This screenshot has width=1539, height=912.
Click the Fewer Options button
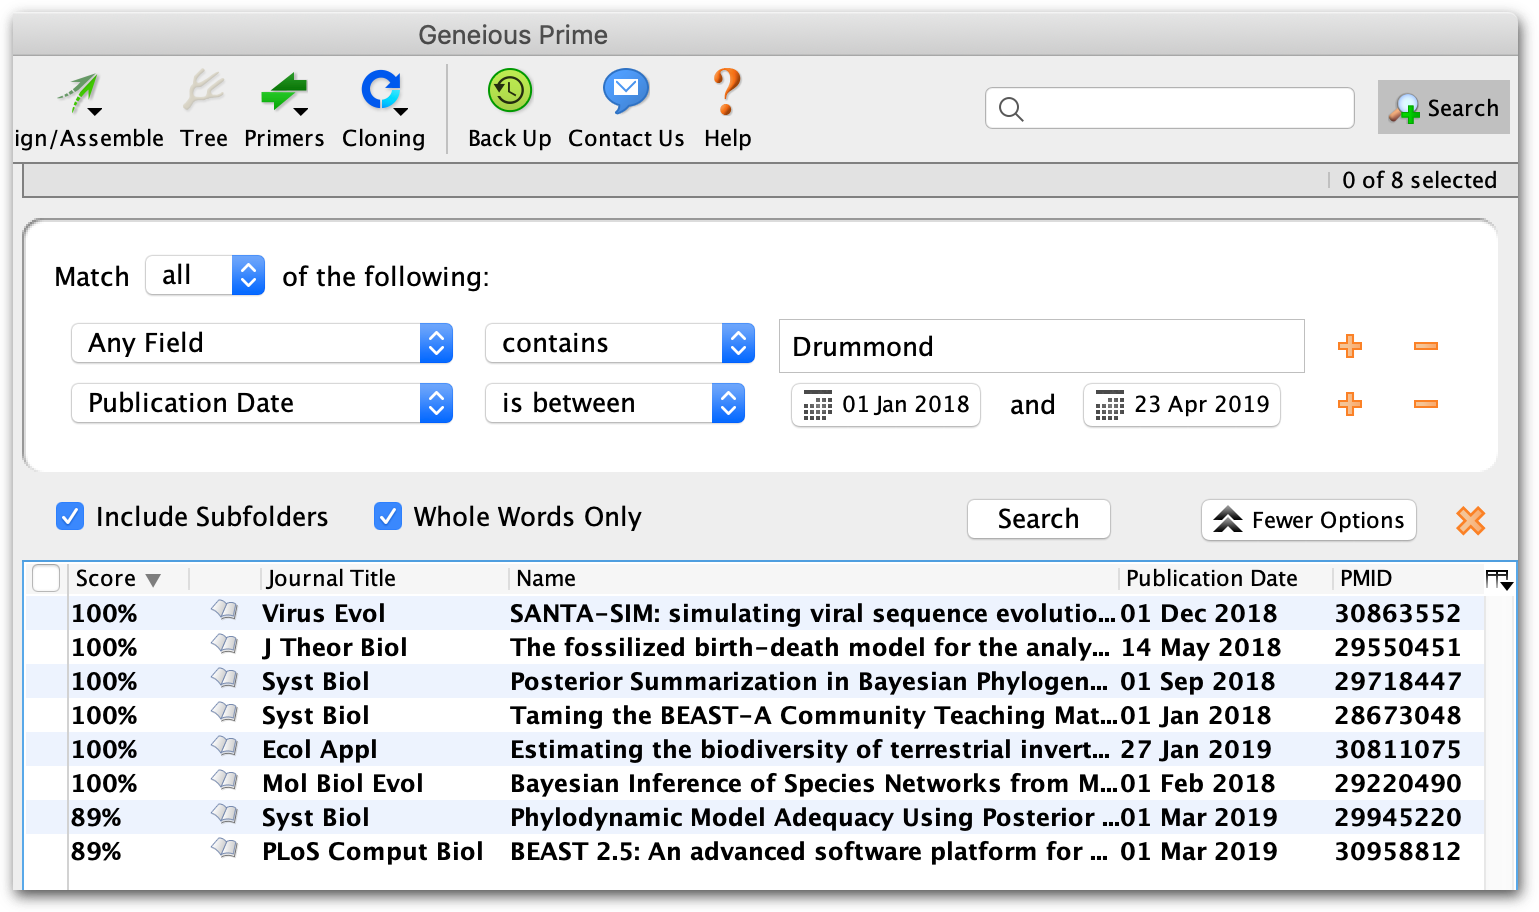point(1309,520)
